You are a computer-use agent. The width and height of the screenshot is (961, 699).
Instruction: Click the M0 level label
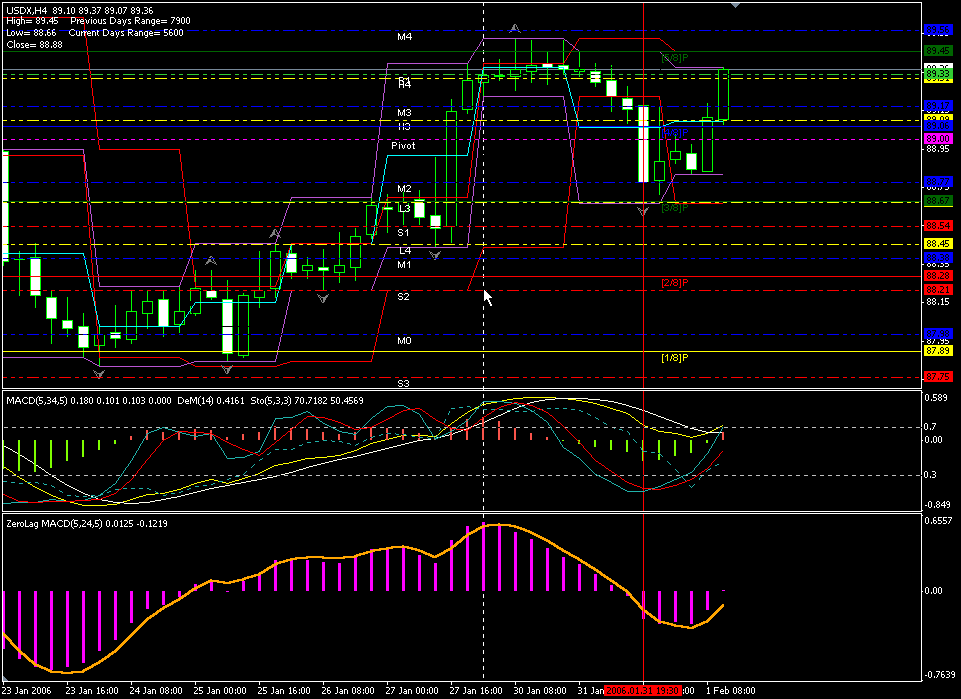403,341
